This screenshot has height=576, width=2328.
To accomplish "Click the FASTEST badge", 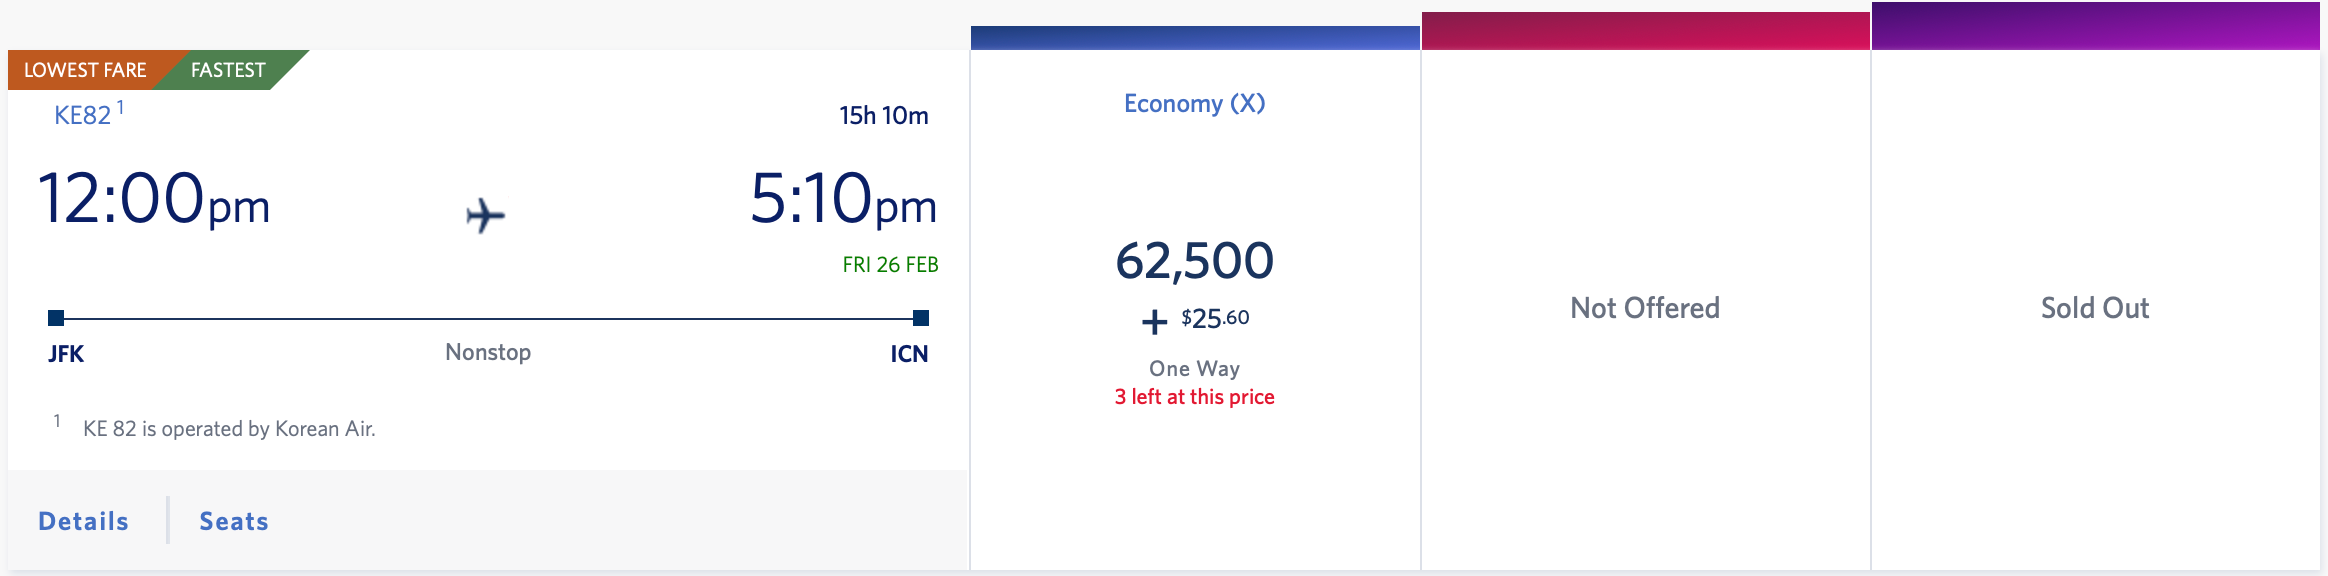I will click(x=227, y=70).
